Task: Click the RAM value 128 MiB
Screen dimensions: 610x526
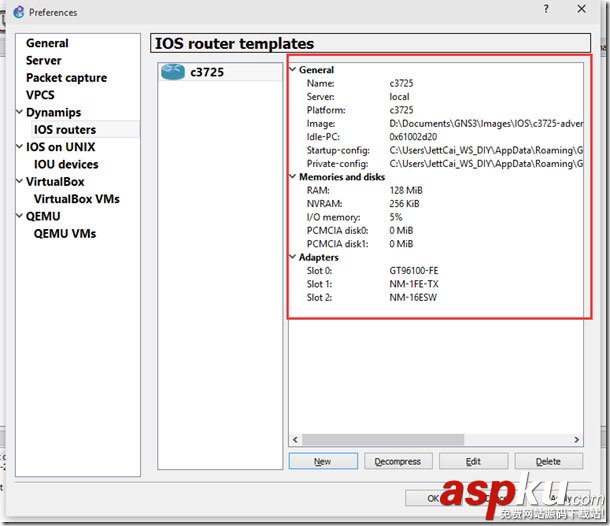Action: pos(406,190)
